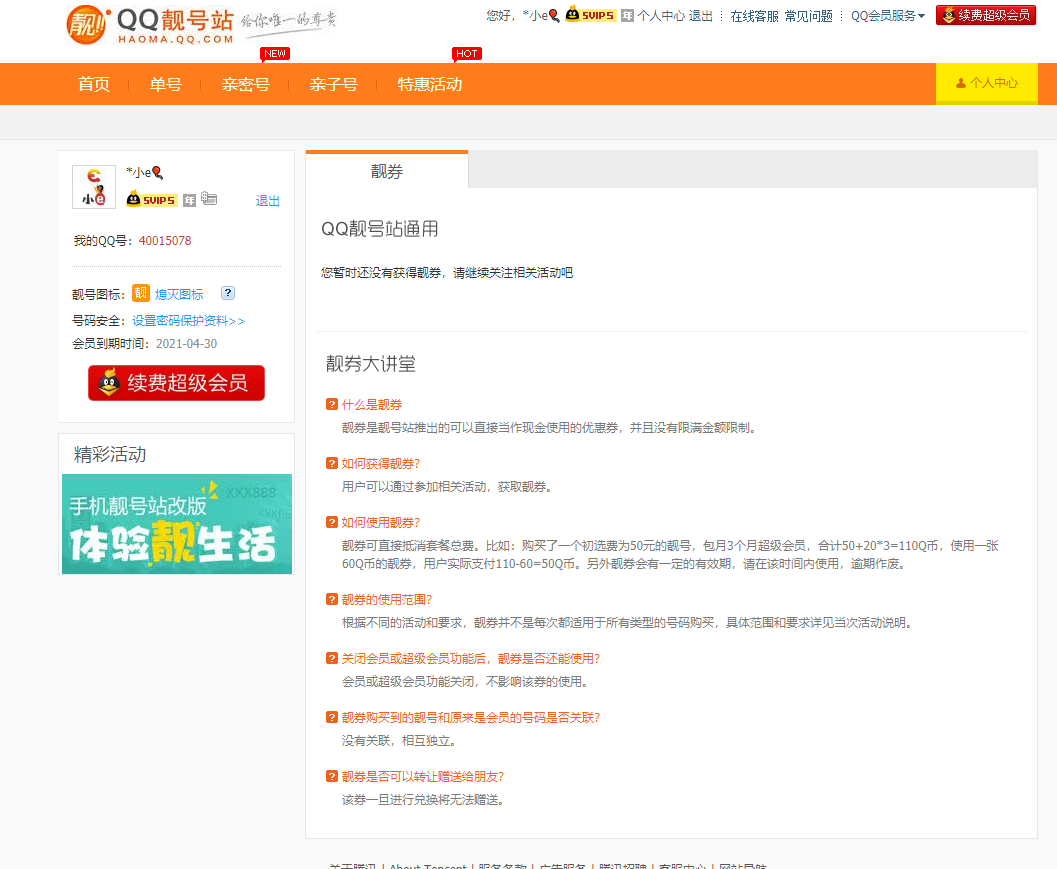Click the orange 靓 icon beside 靓号图标
The width and height of the screenshot is (1057, 869).
pyautogui.click(x=140, y=293)
